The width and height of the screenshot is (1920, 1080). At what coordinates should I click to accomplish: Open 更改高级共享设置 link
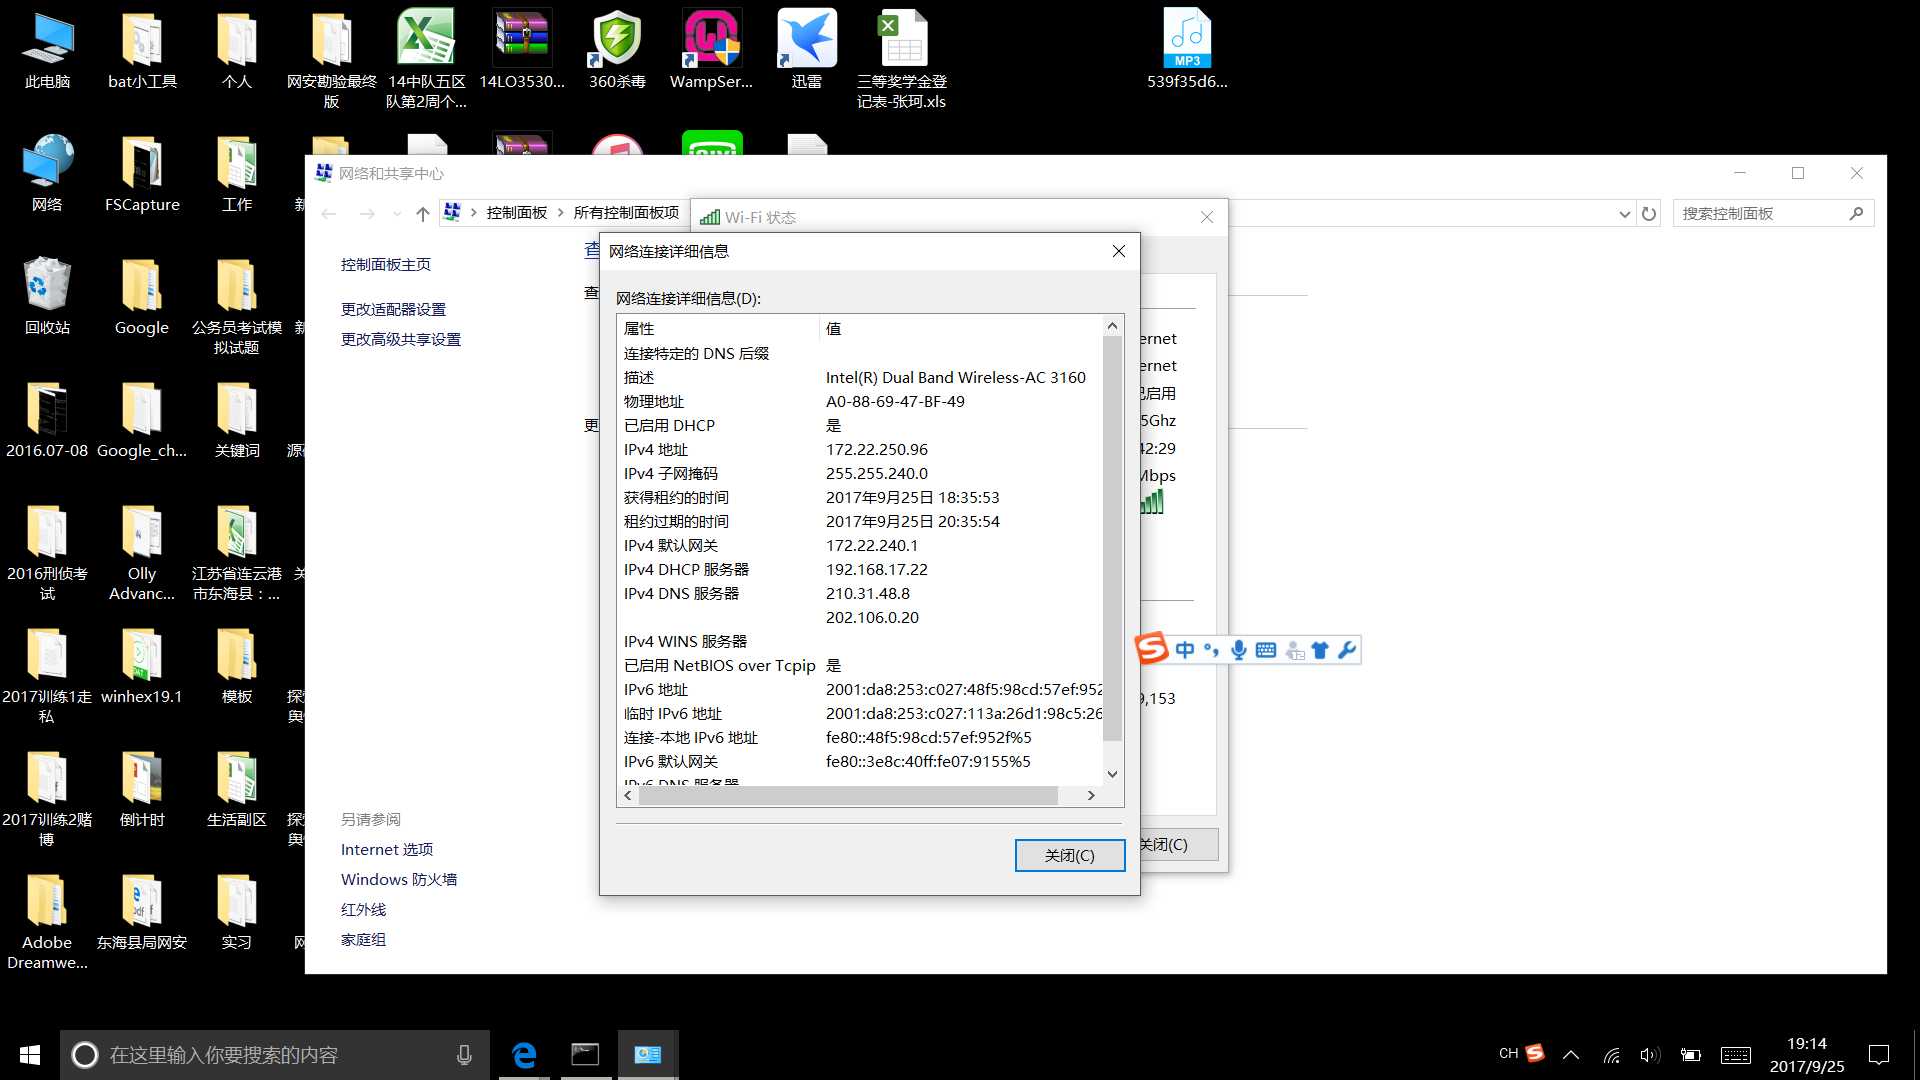(x=401, y=340)
